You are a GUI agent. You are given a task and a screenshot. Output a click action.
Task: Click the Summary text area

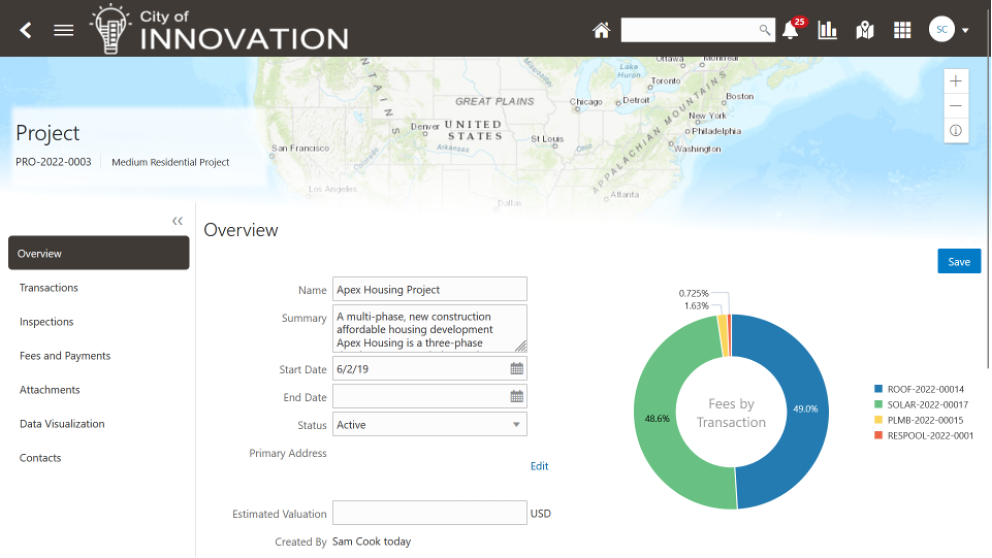pos(430,329)
